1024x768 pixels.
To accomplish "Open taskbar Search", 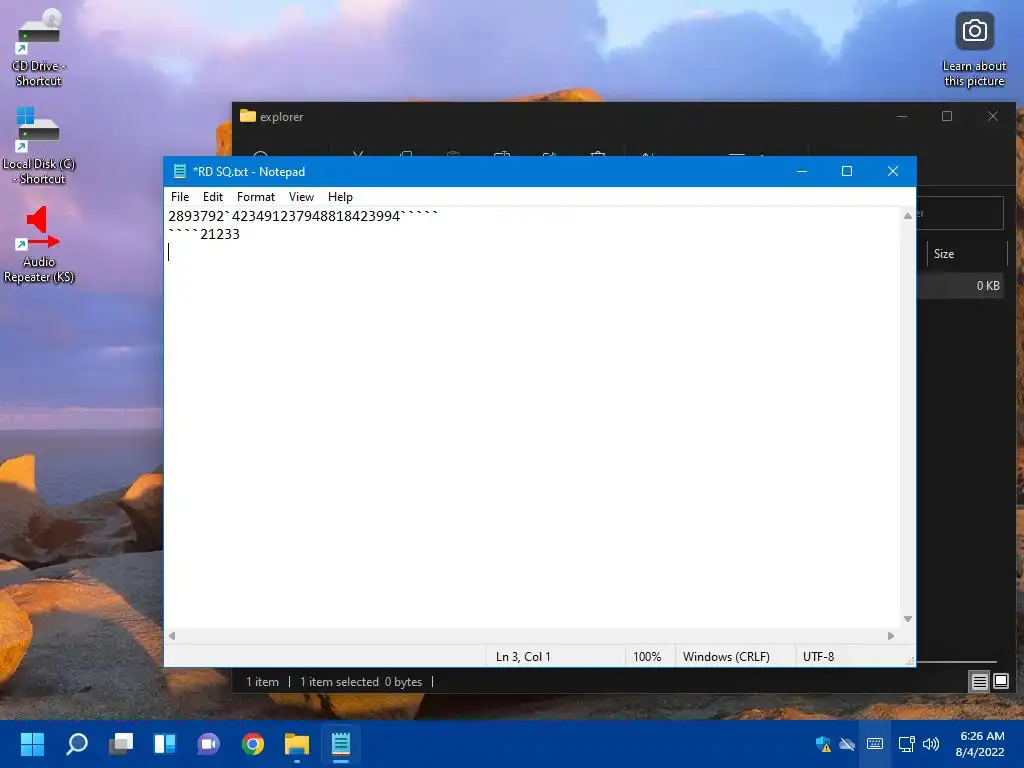I will pyautogui.click(x=76, y=744).
